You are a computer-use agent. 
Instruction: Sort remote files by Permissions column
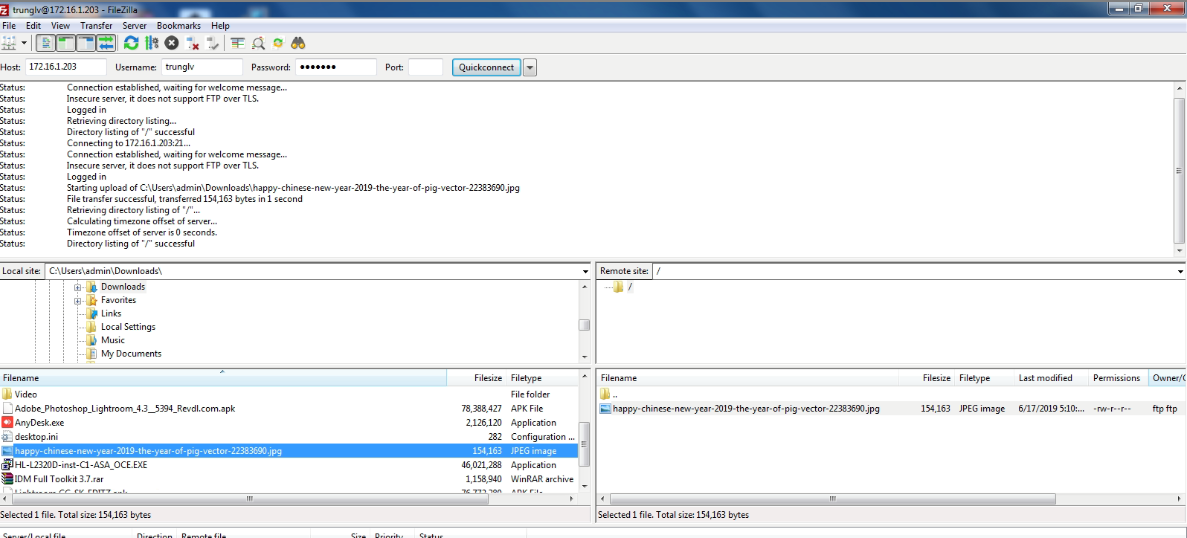tap(1117, 378)
